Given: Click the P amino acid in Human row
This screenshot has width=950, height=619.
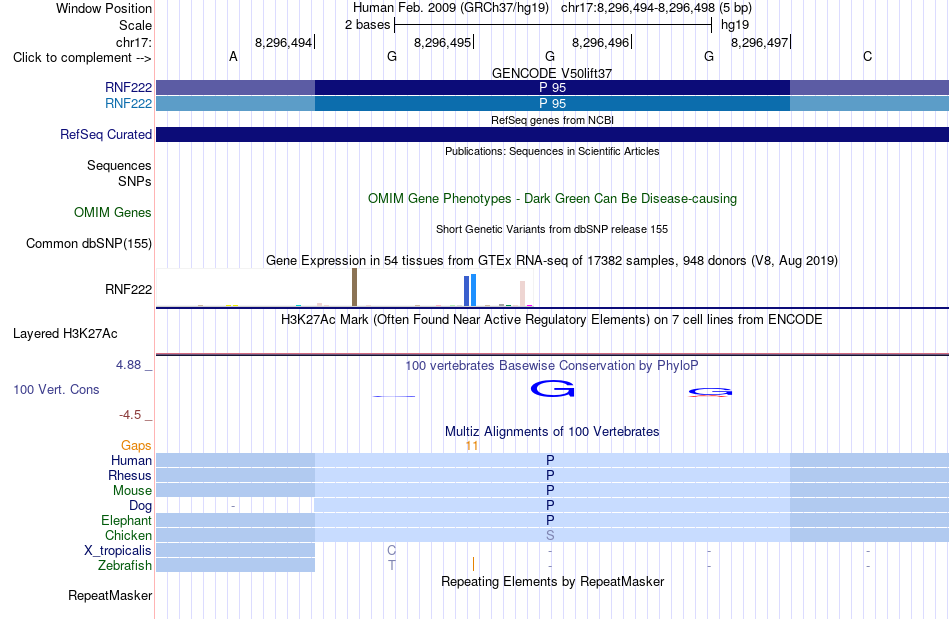Looking at the screenshot, I should click(x=550, y=460).
